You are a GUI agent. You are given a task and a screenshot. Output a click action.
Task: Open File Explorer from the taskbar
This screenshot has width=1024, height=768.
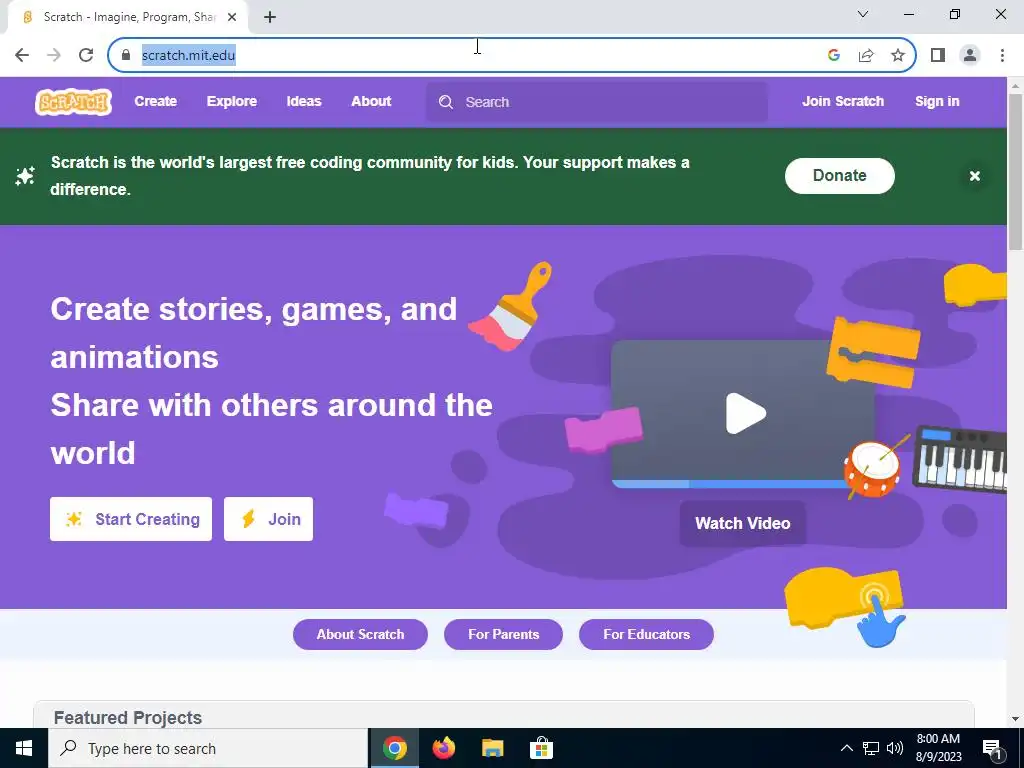(492, 748)
